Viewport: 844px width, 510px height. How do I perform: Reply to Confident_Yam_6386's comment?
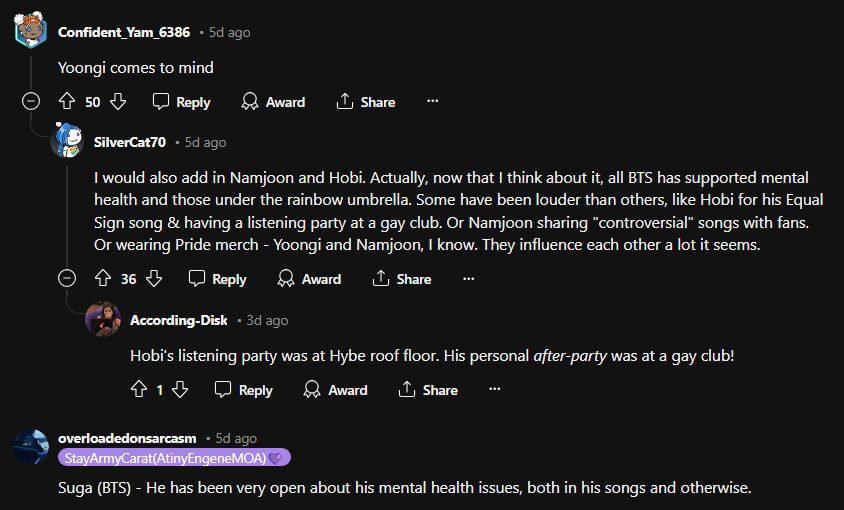click(181, 102)
